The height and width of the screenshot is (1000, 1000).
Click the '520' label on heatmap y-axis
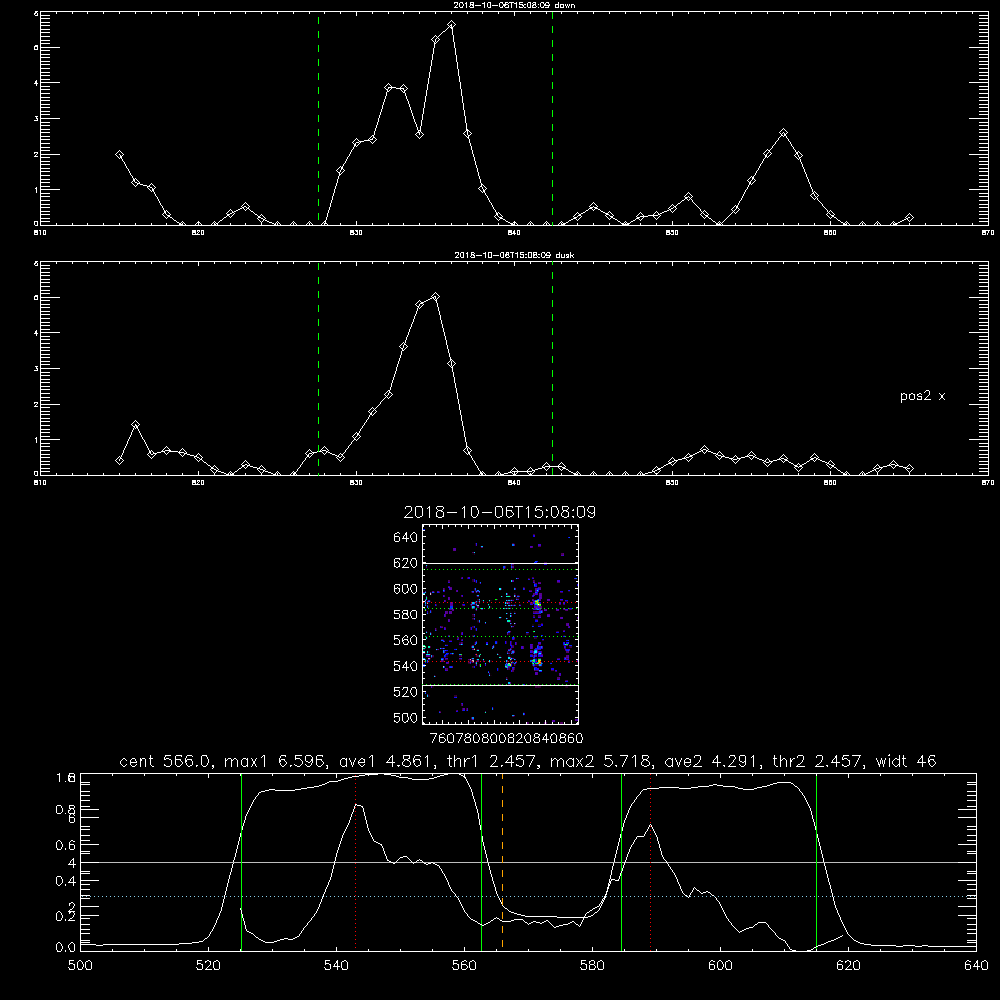pyautogui.click(x=406, y=692)
